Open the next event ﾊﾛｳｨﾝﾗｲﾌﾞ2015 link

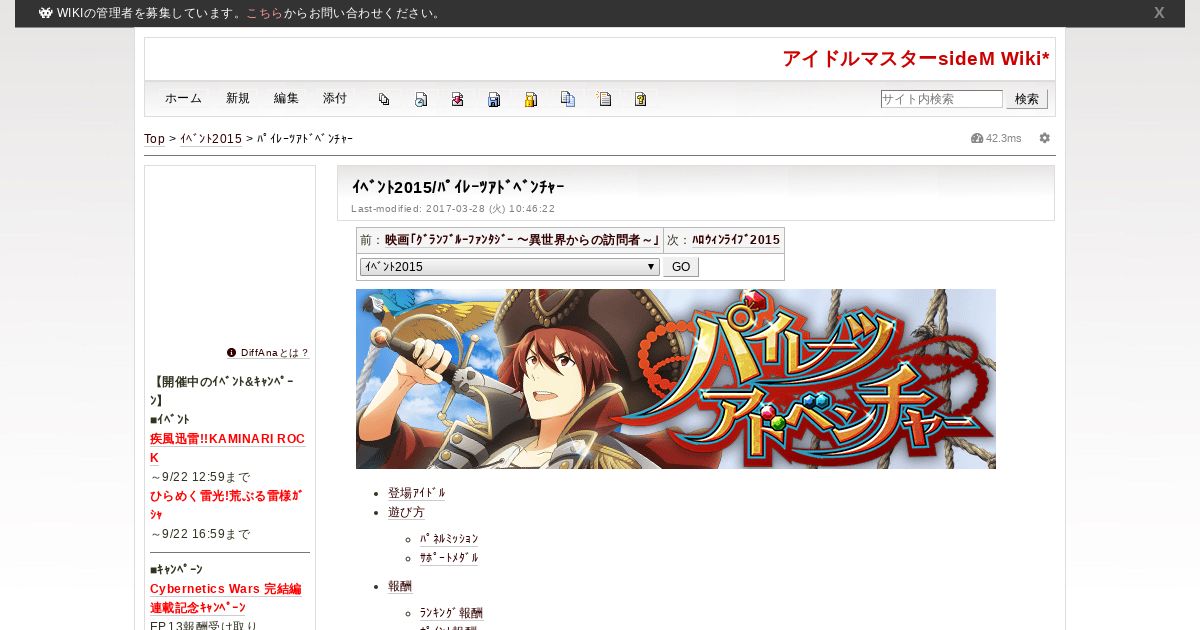[736, 240]
